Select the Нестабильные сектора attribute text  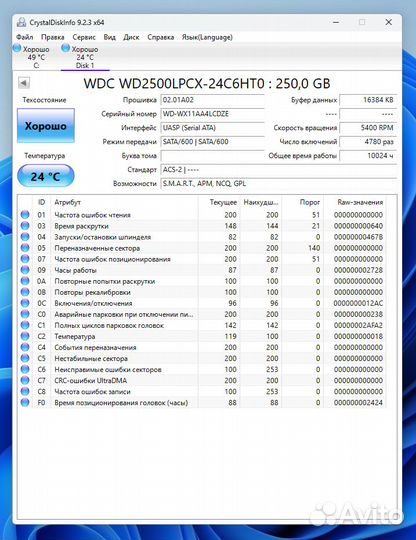click(x=91, y=358)
